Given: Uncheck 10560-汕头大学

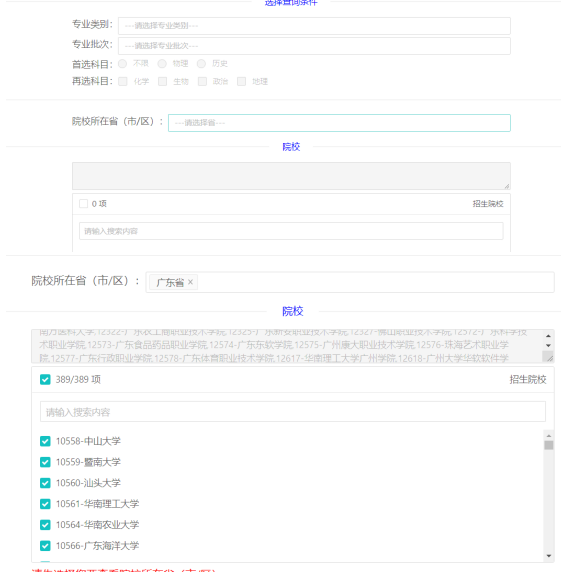Looking at the screenshot, I should (45, 483).
